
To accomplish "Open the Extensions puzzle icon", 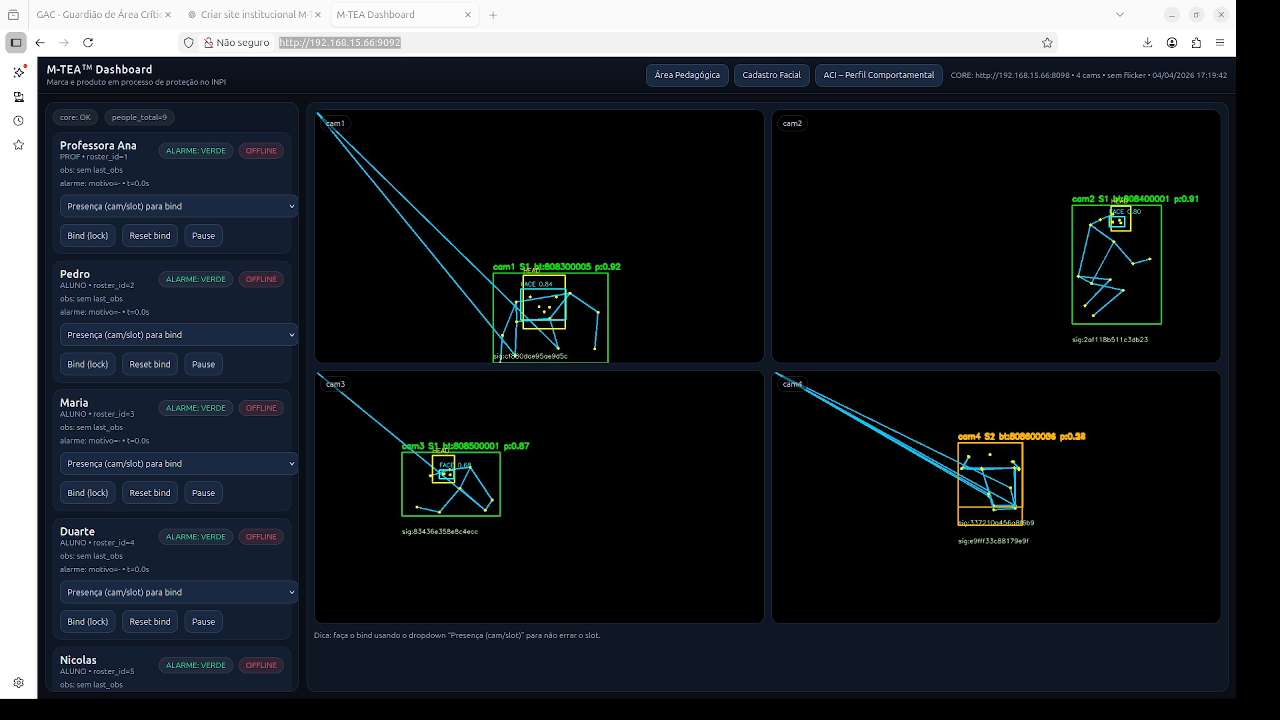I will point(1196,43).
